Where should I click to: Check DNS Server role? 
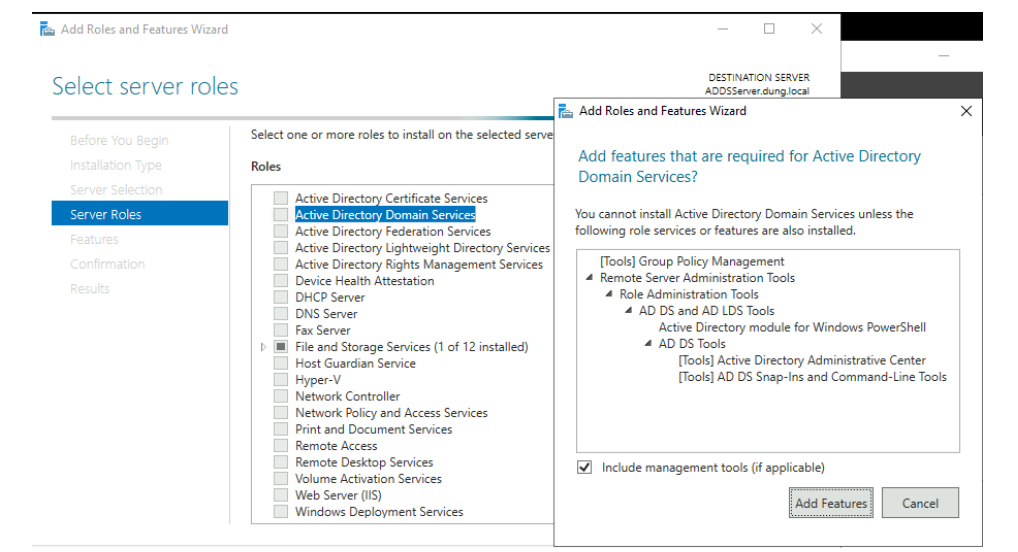coord(280,314)
